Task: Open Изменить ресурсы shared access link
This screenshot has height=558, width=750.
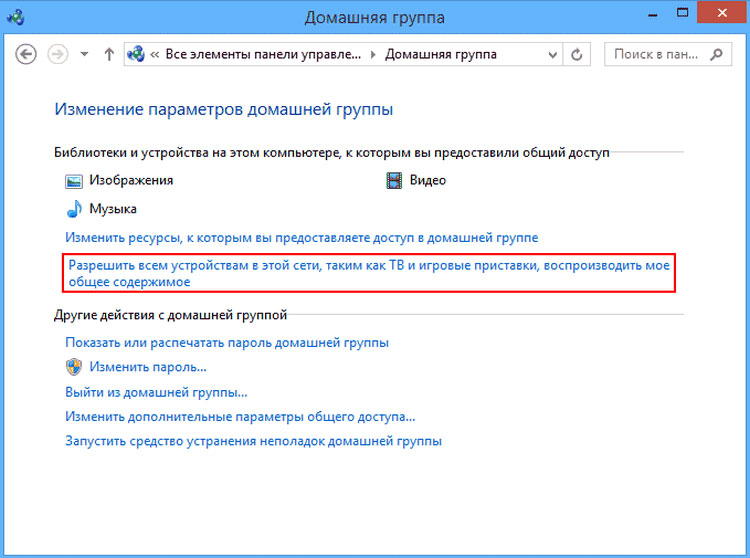Action: click(x=301, y=238)
